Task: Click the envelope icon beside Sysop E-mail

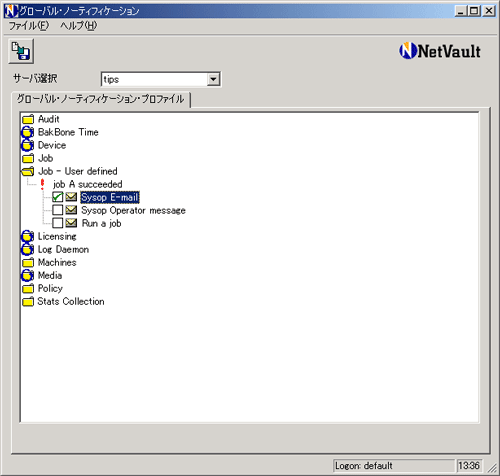Action: 71,197
